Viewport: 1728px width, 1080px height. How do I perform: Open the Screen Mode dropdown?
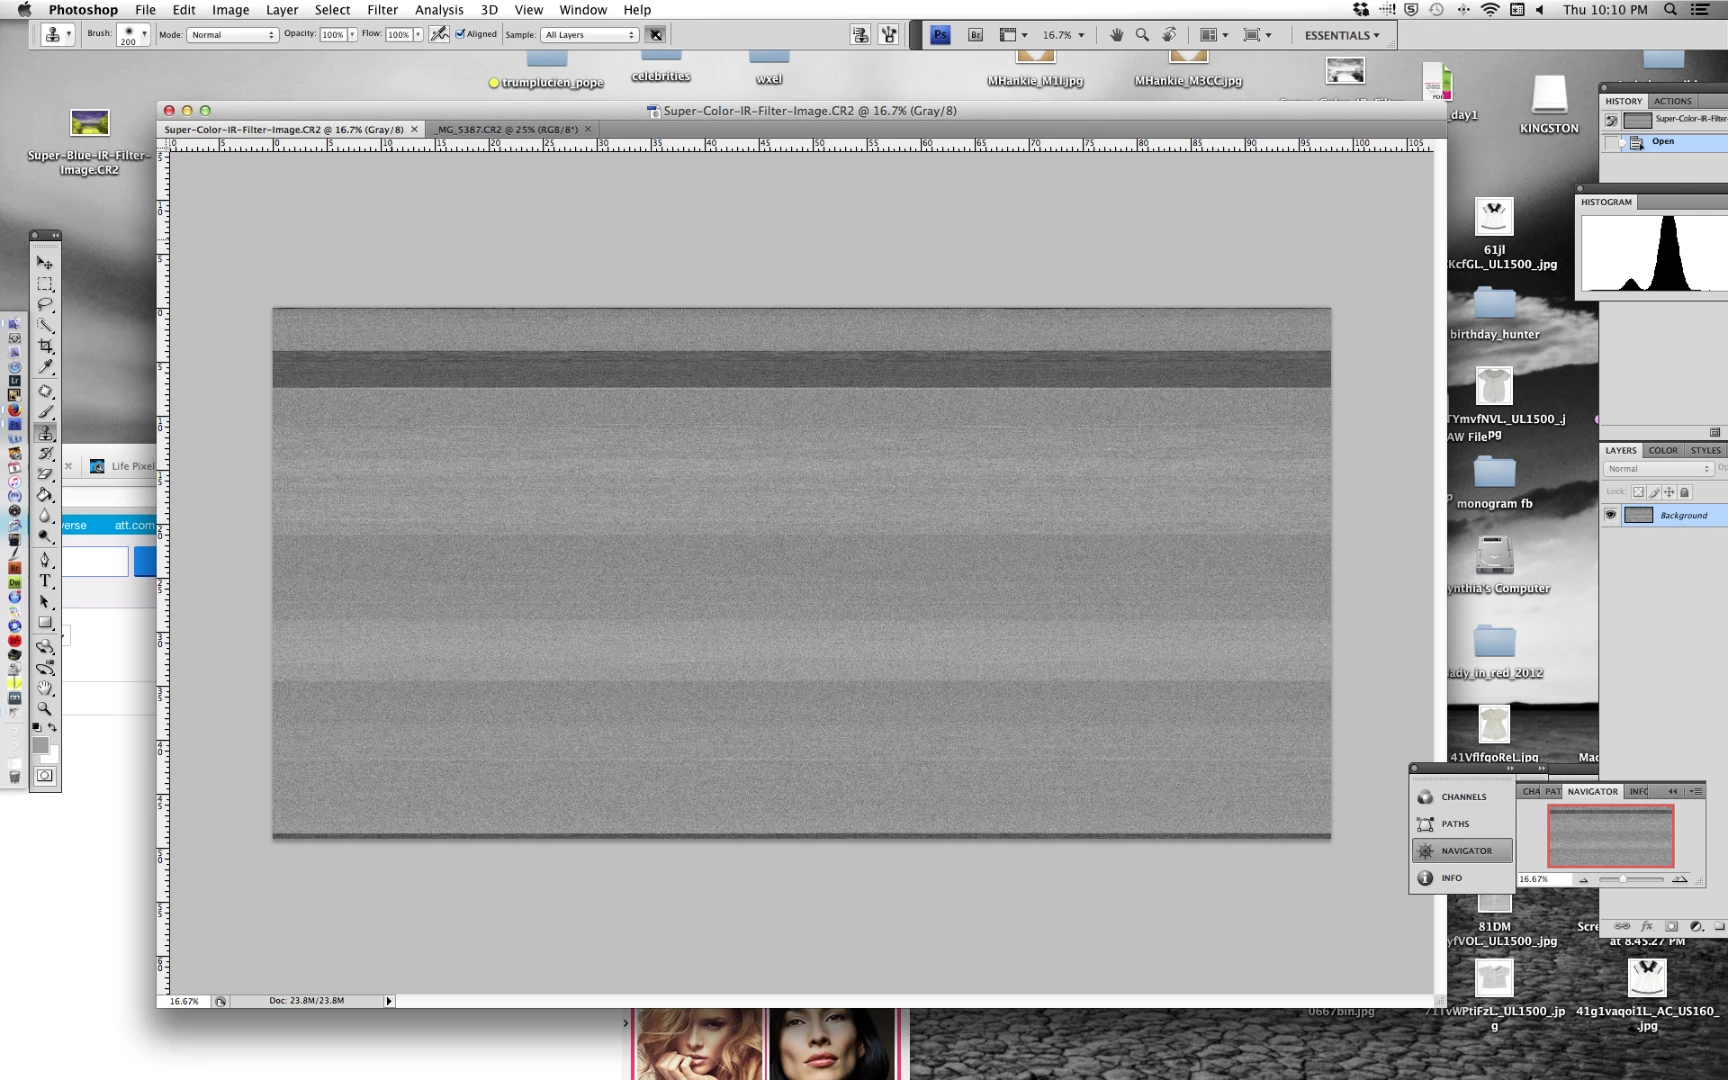pos(1257,35)
